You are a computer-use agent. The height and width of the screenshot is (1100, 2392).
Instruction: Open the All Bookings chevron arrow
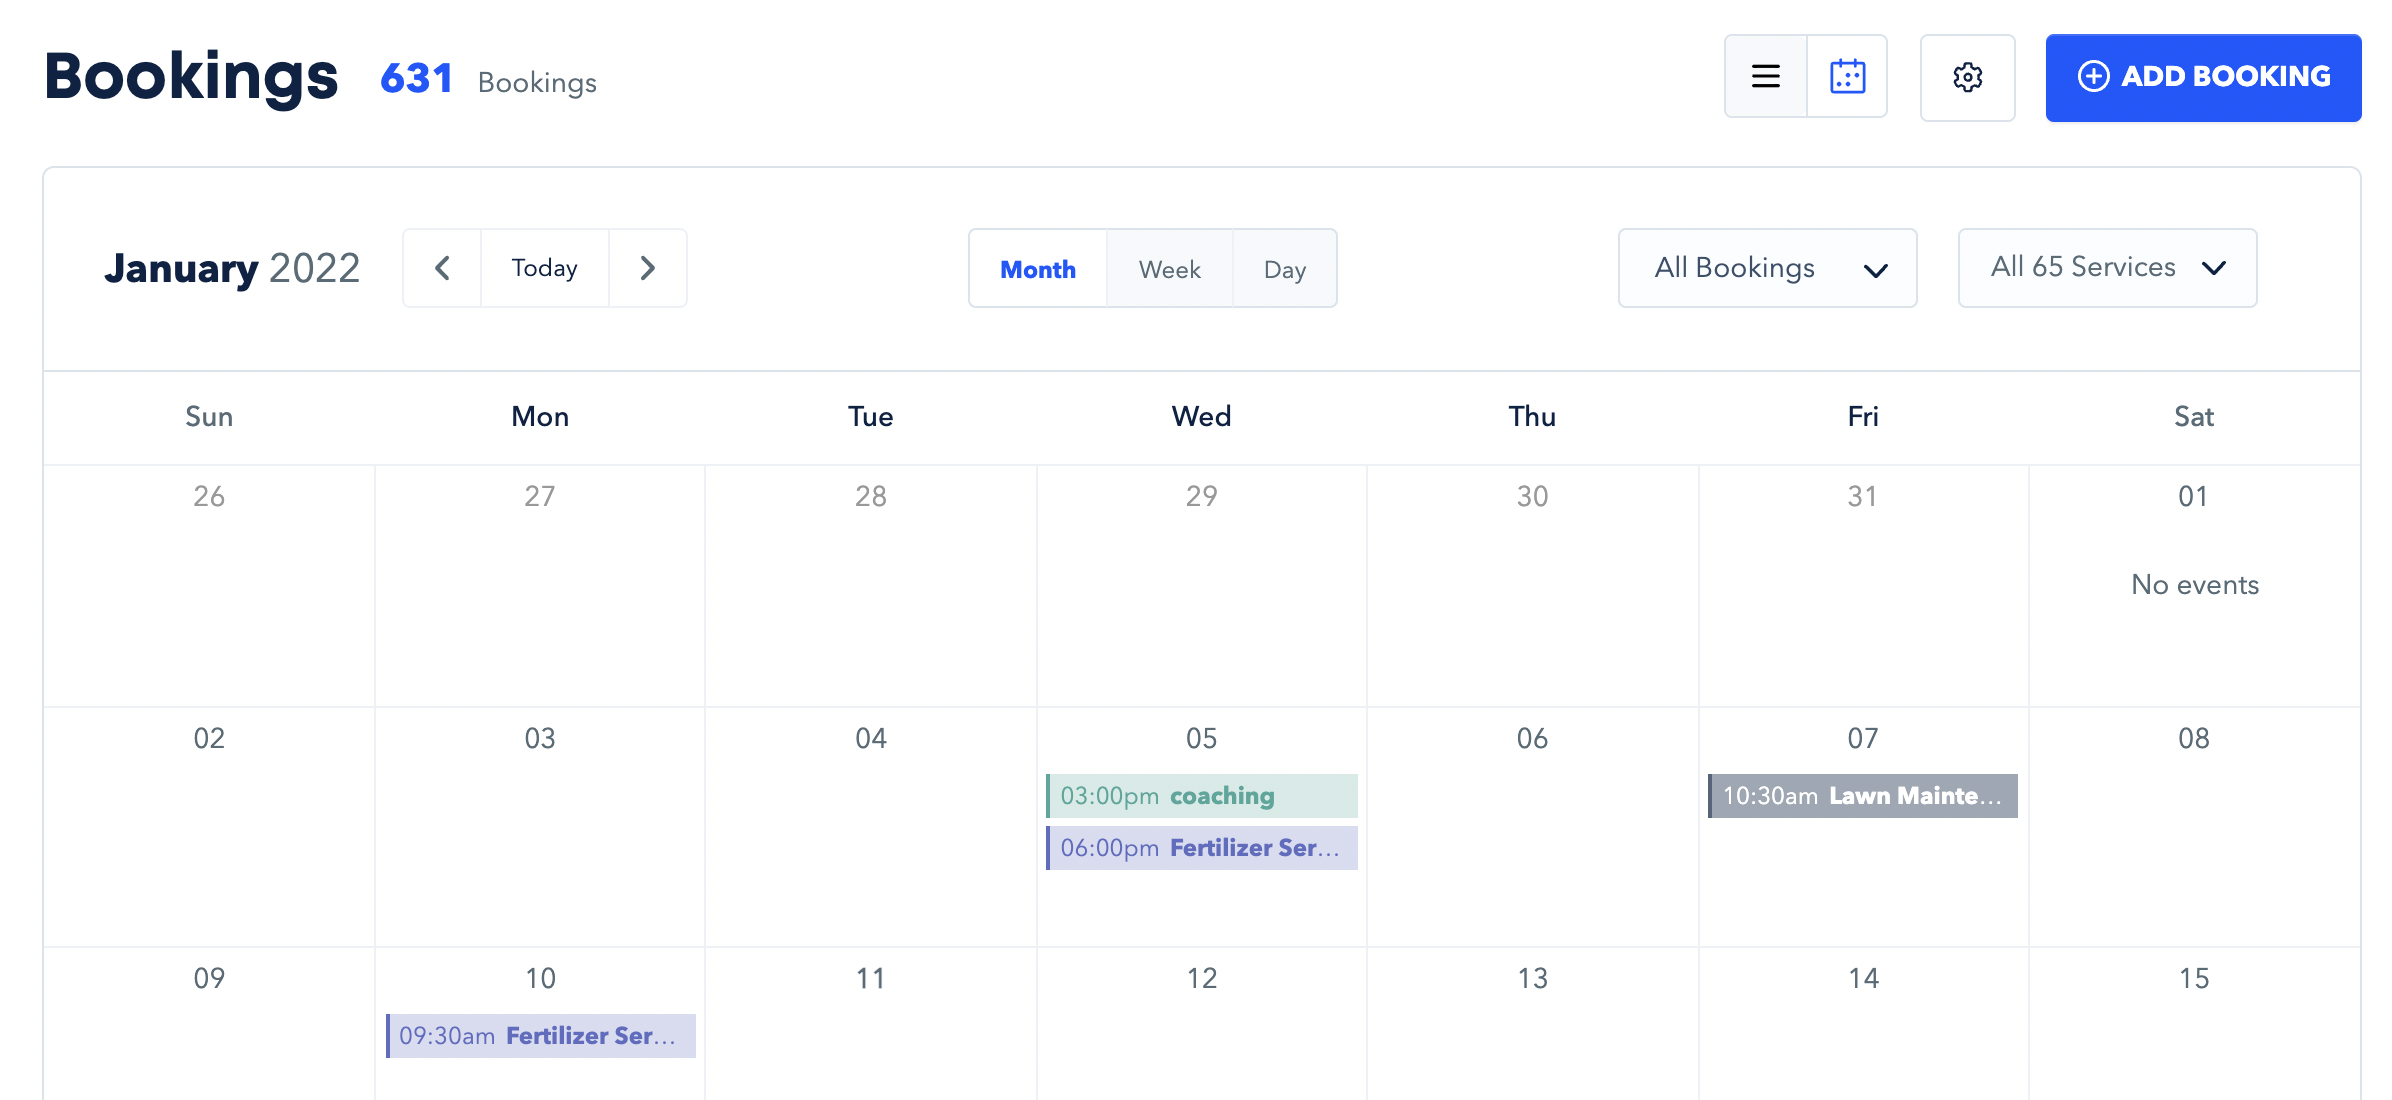pos(1877,270)
